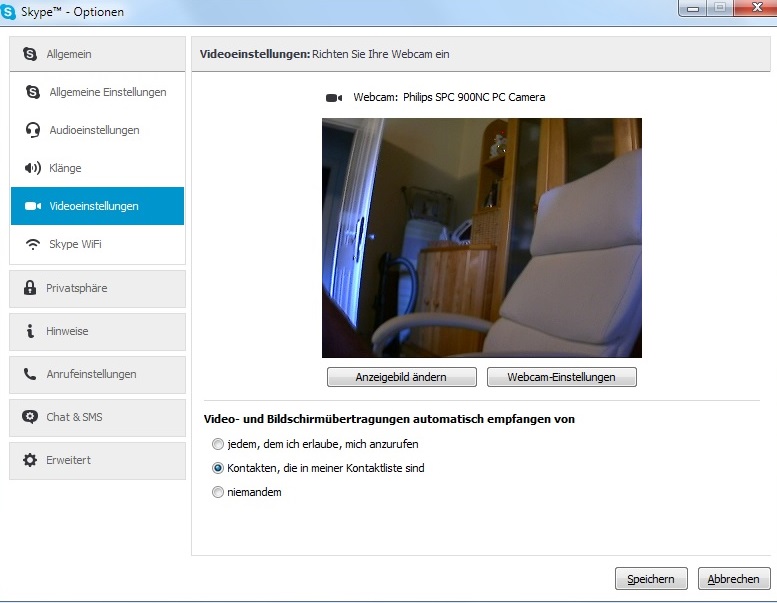Screen dimensions: 777x603
Task: Click the camera icon in Videoeinstellungen row
Action: click(x=33, y=206)
